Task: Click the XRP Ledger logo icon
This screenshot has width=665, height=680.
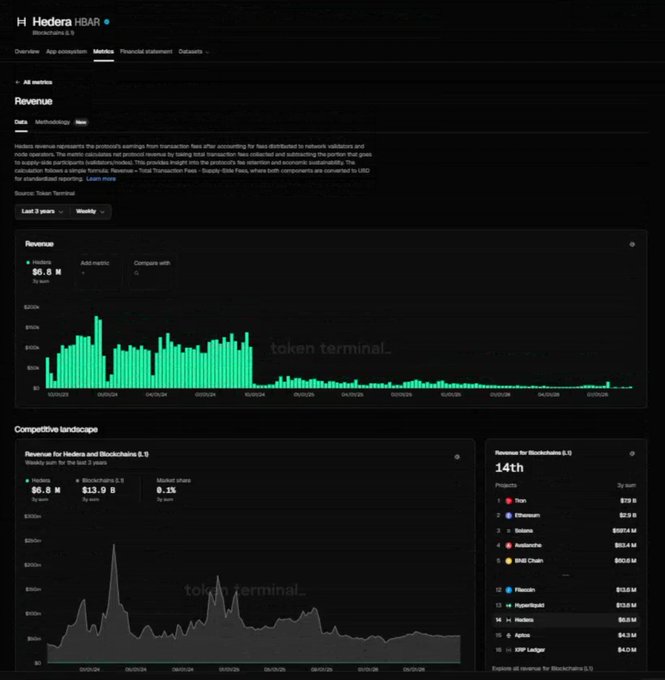Action: [x=509, y=650]
